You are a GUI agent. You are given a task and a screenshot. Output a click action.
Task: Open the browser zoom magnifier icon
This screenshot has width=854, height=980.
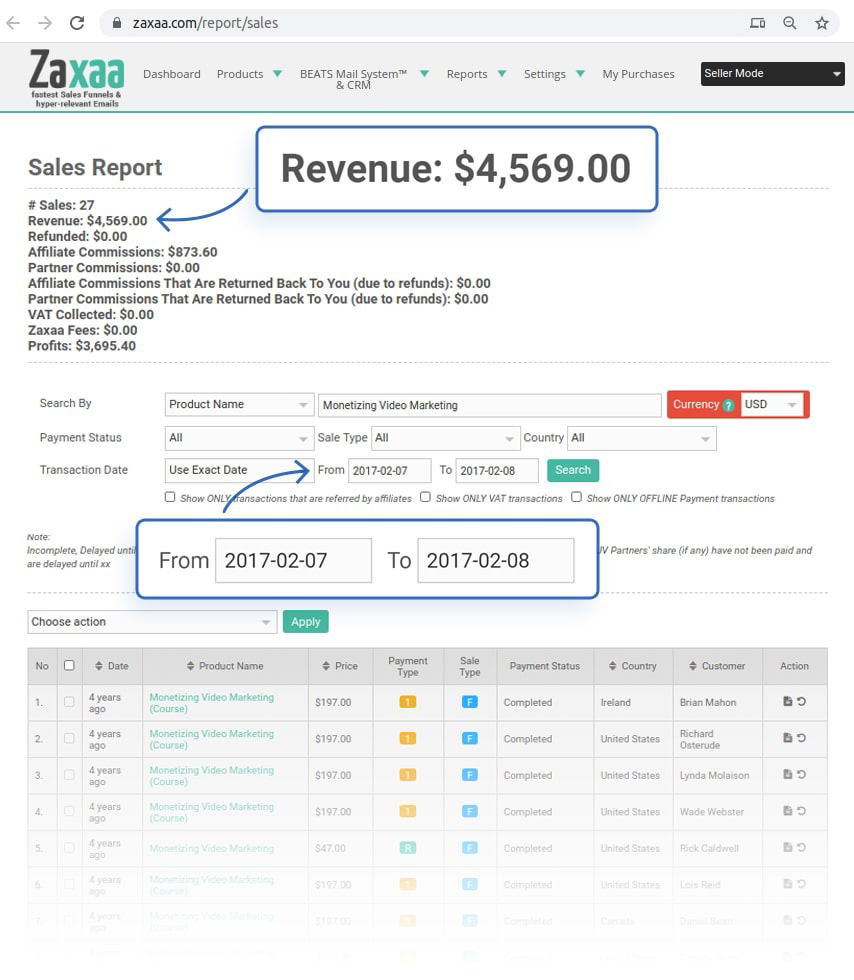point(790,23)
